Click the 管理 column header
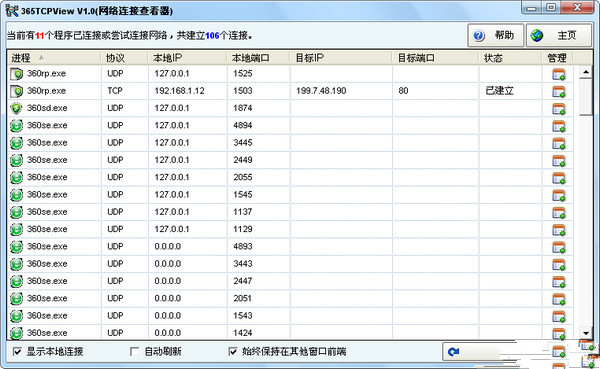The height and width of the screenshot is (369, 600). (x=558, y=58)
